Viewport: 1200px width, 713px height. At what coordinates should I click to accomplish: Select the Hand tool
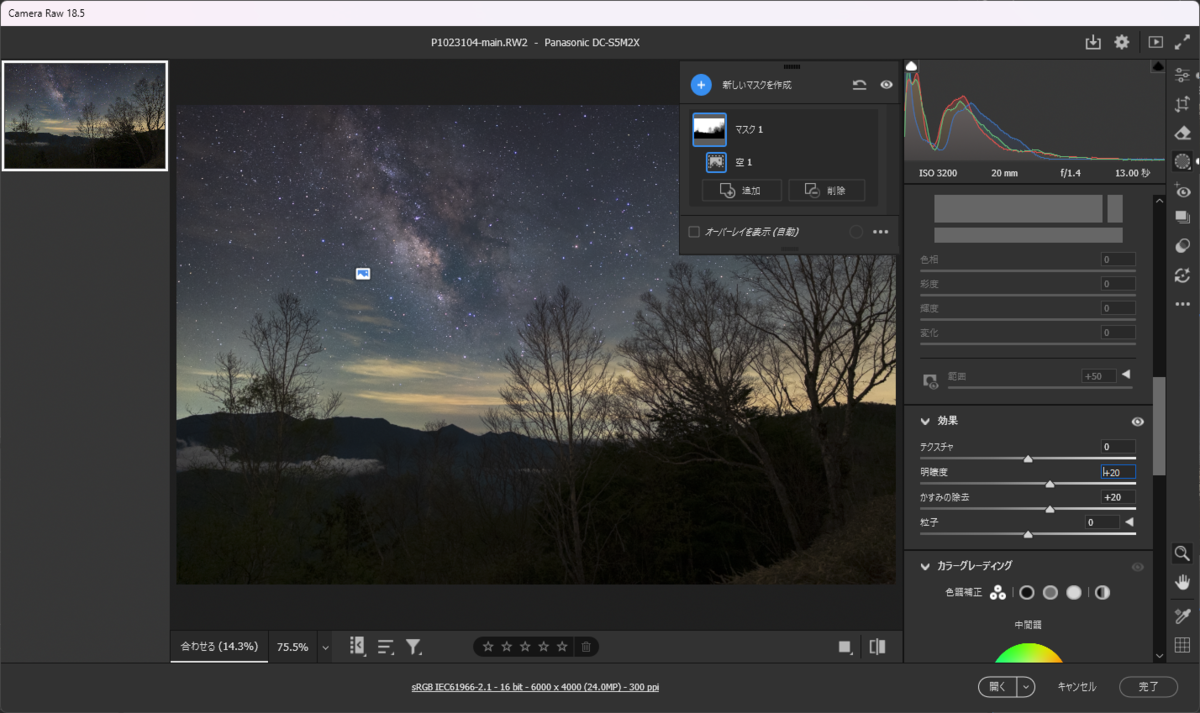tap(1182, 582)
